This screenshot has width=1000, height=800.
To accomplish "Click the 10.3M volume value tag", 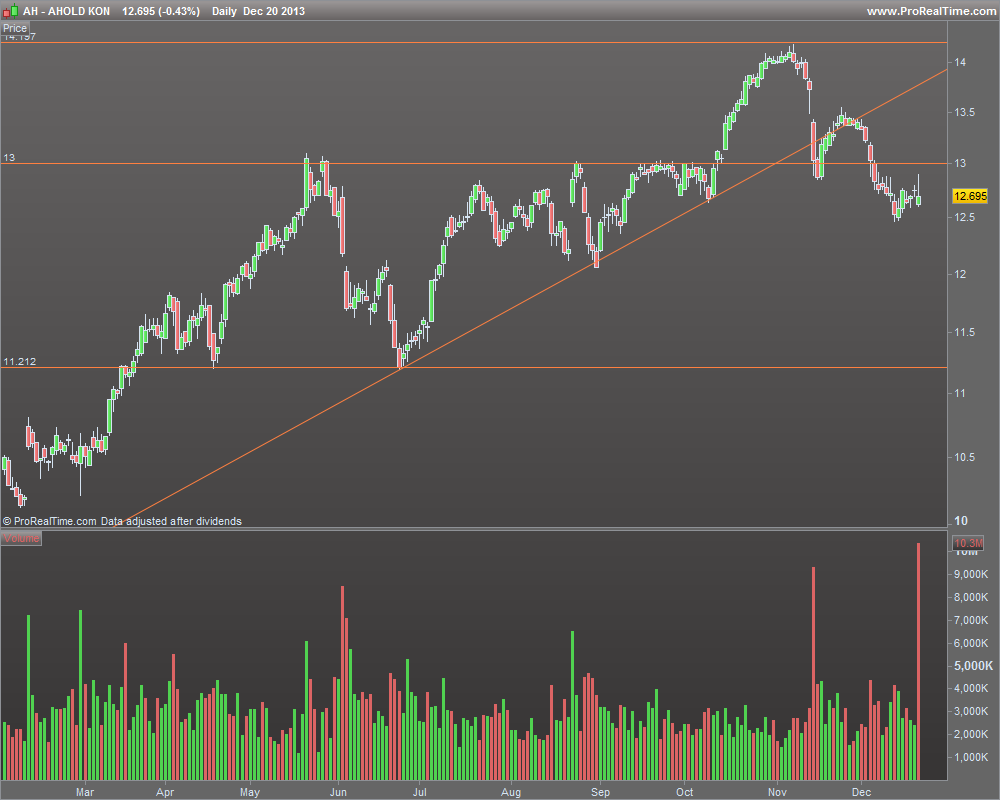I will [x=968, y=543].
